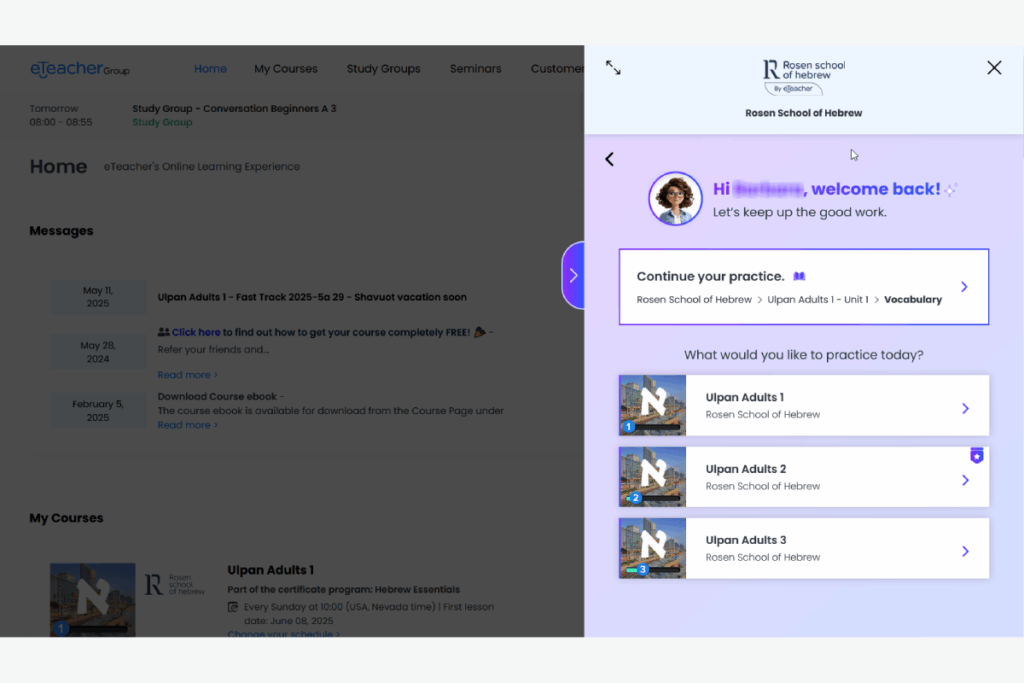This screenshot has width=1024, height=683.
Task: Click the badge icon on the Ulpan Adults 2 card
Action: click(976, 455)
